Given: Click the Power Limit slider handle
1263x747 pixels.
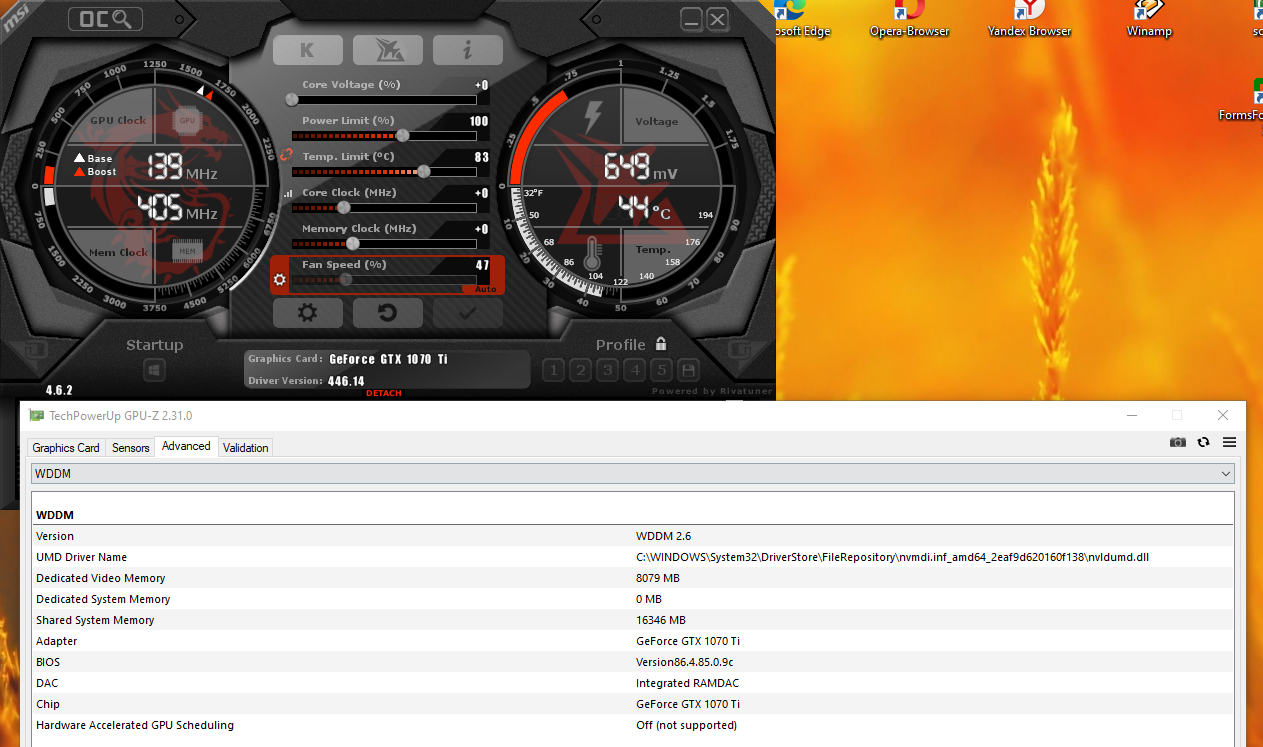Looking at the screenshot, I should 402,135.
